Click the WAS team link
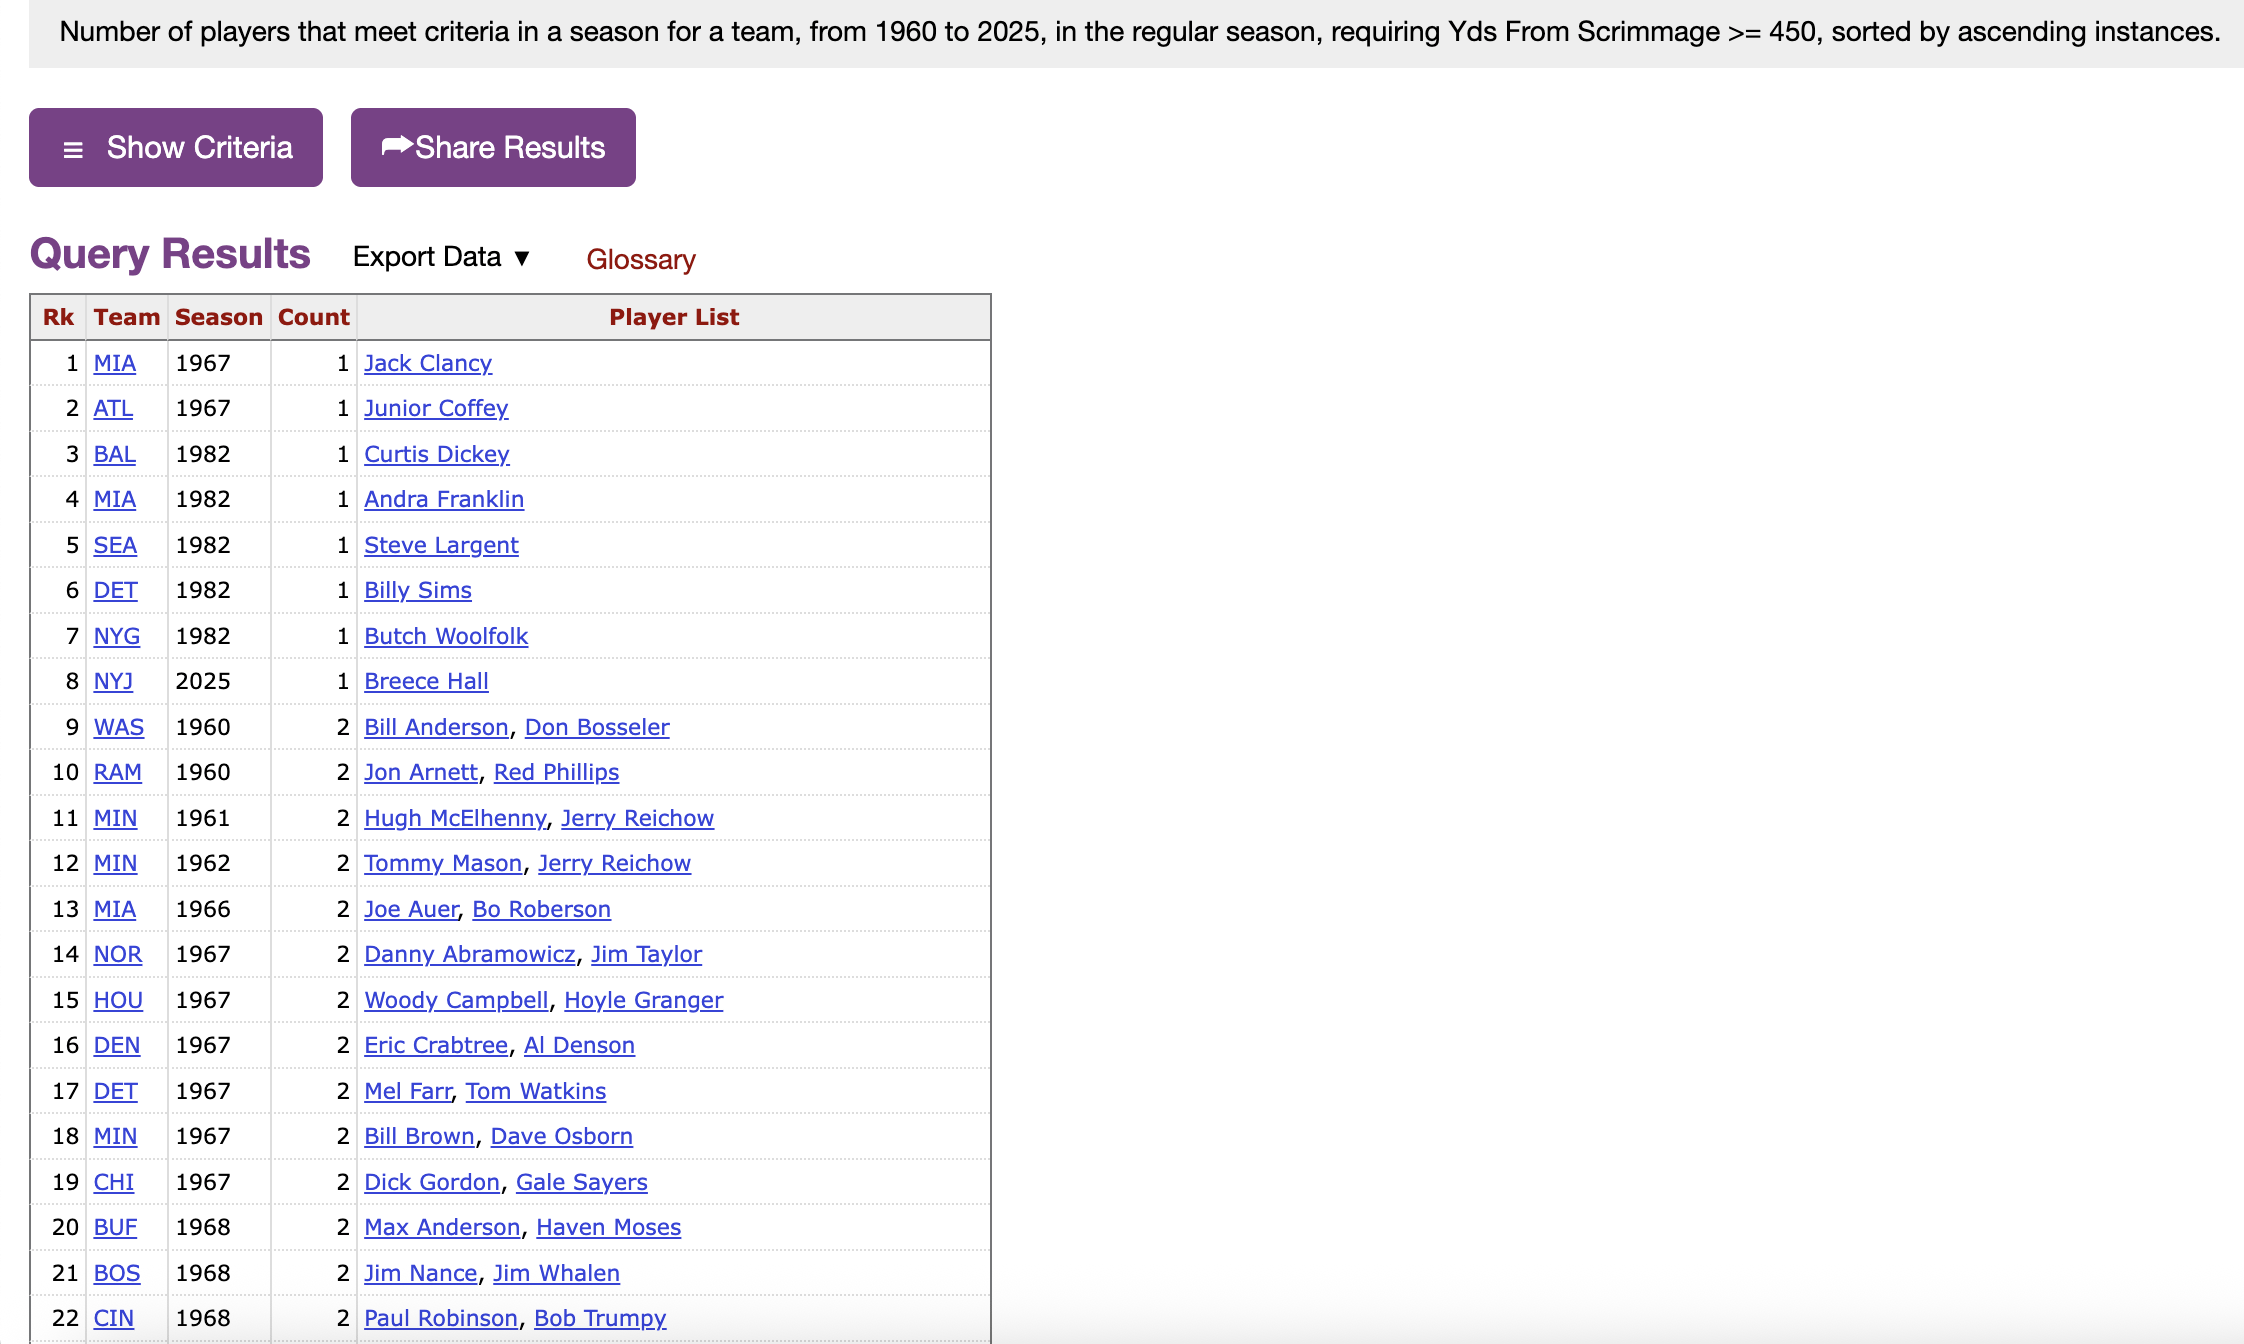2244x1344 pixels. coord(118,727)
